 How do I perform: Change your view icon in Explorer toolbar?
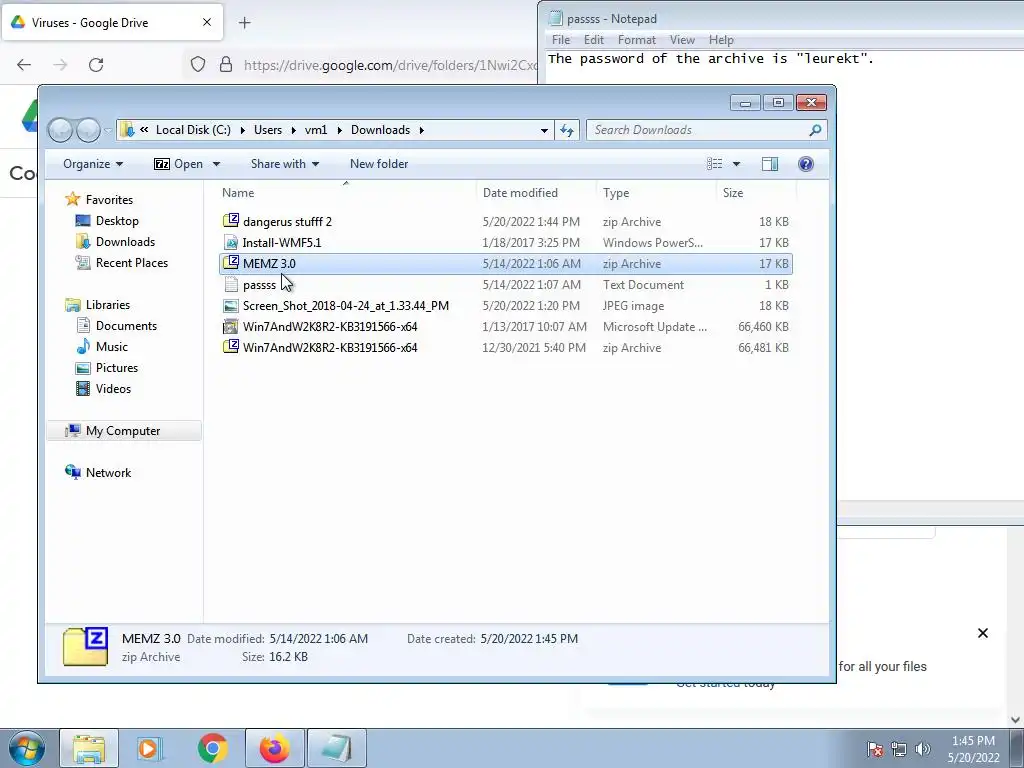pyautogui.click(x=714, y=164)
